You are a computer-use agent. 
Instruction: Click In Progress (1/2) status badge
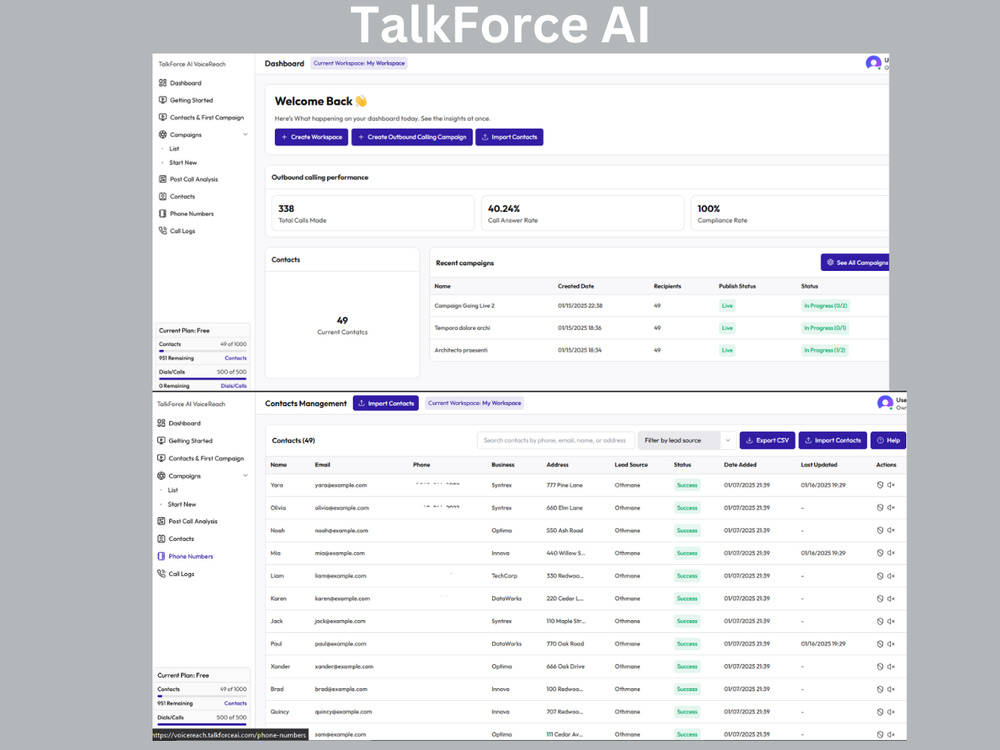tap(825, 350)
